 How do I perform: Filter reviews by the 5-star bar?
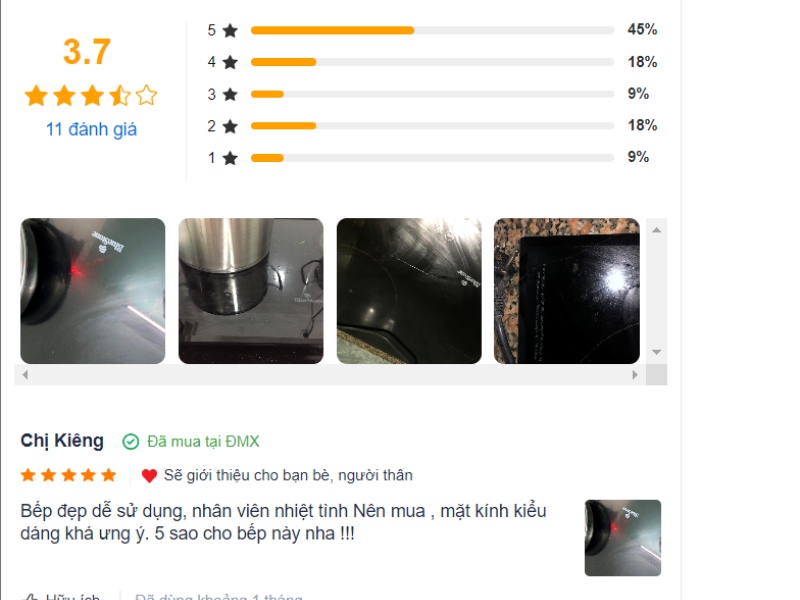(432, 30)
